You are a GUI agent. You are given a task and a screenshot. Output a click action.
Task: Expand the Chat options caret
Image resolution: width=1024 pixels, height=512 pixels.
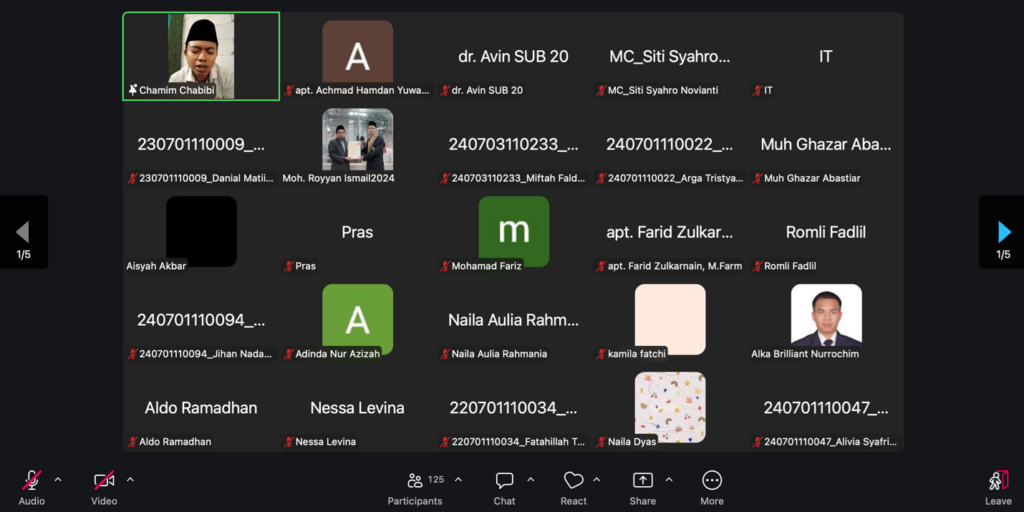(530, 480)
